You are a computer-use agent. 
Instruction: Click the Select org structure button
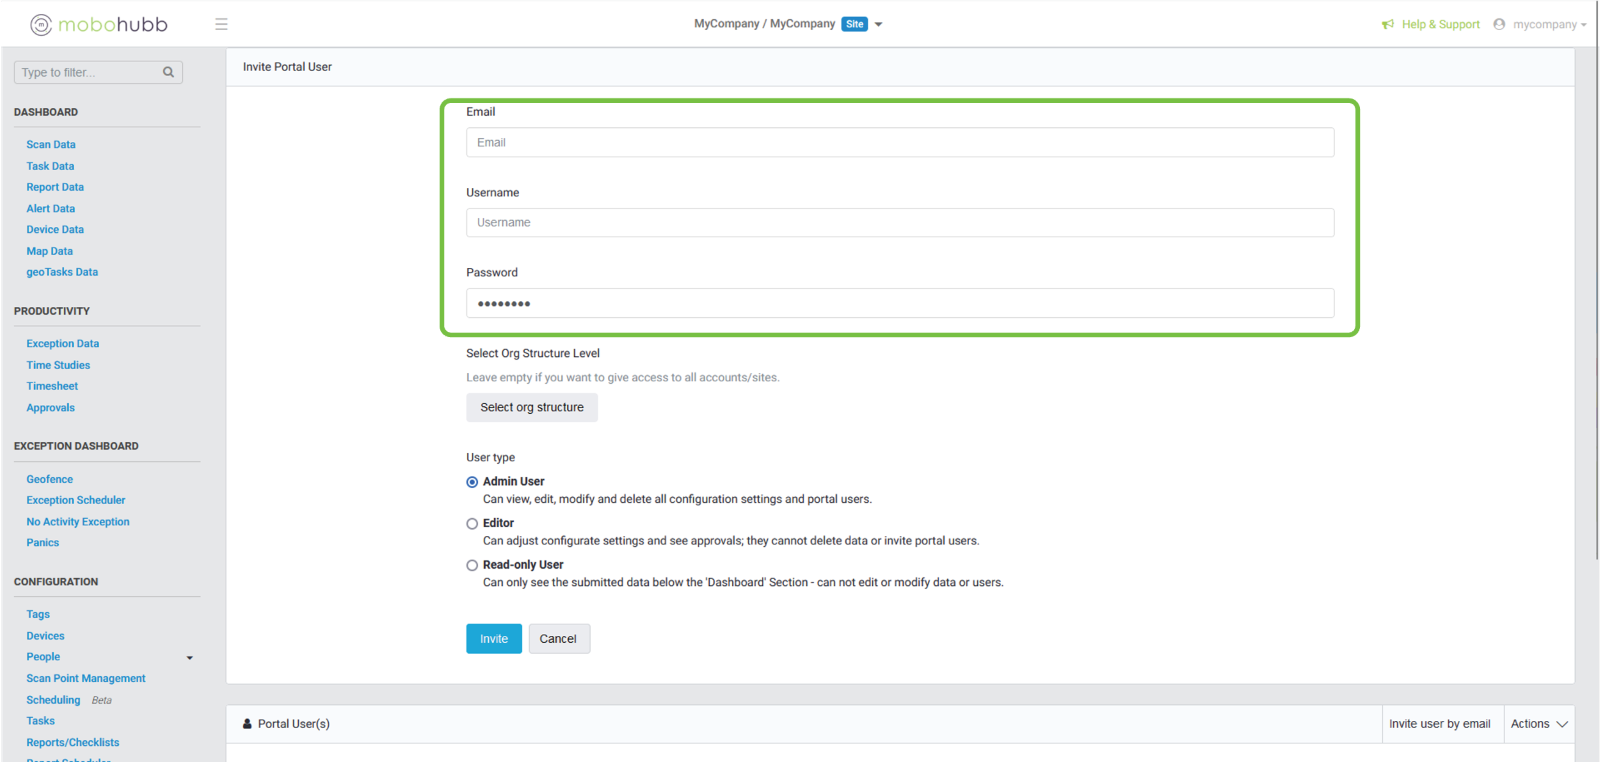tap(532, 408)
